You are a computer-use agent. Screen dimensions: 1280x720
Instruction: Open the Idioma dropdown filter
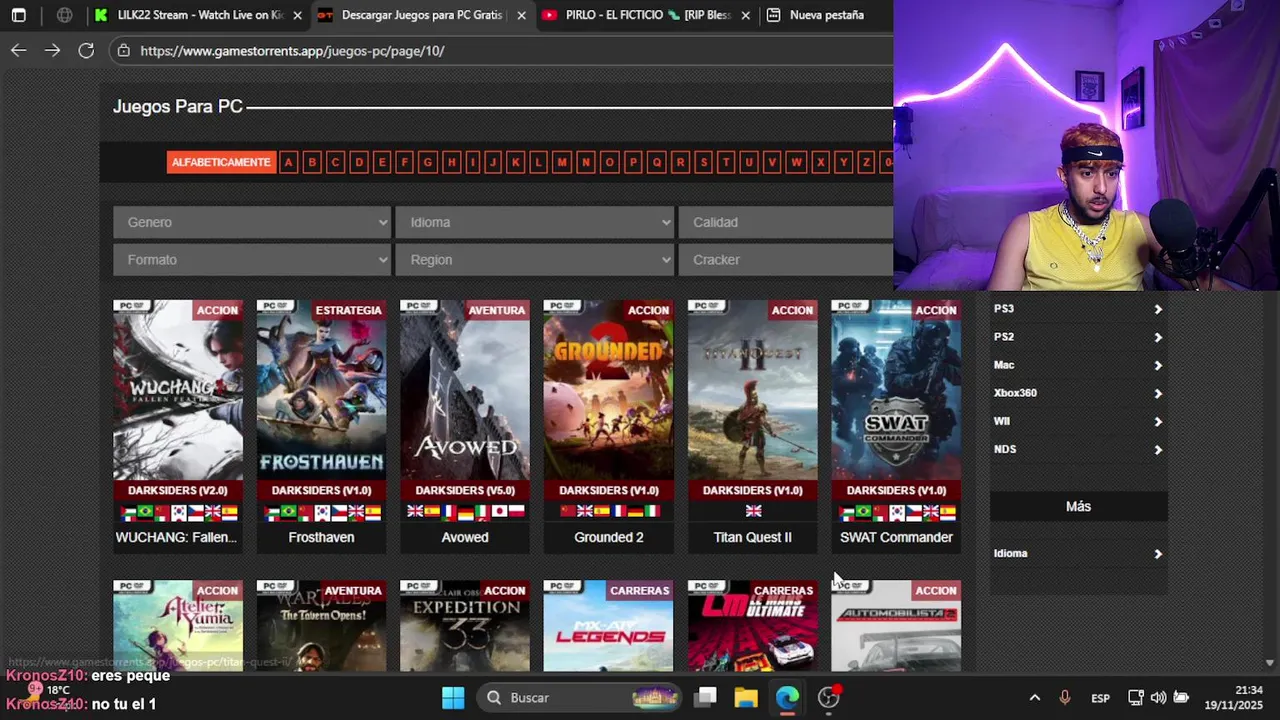tap(534, 222)
